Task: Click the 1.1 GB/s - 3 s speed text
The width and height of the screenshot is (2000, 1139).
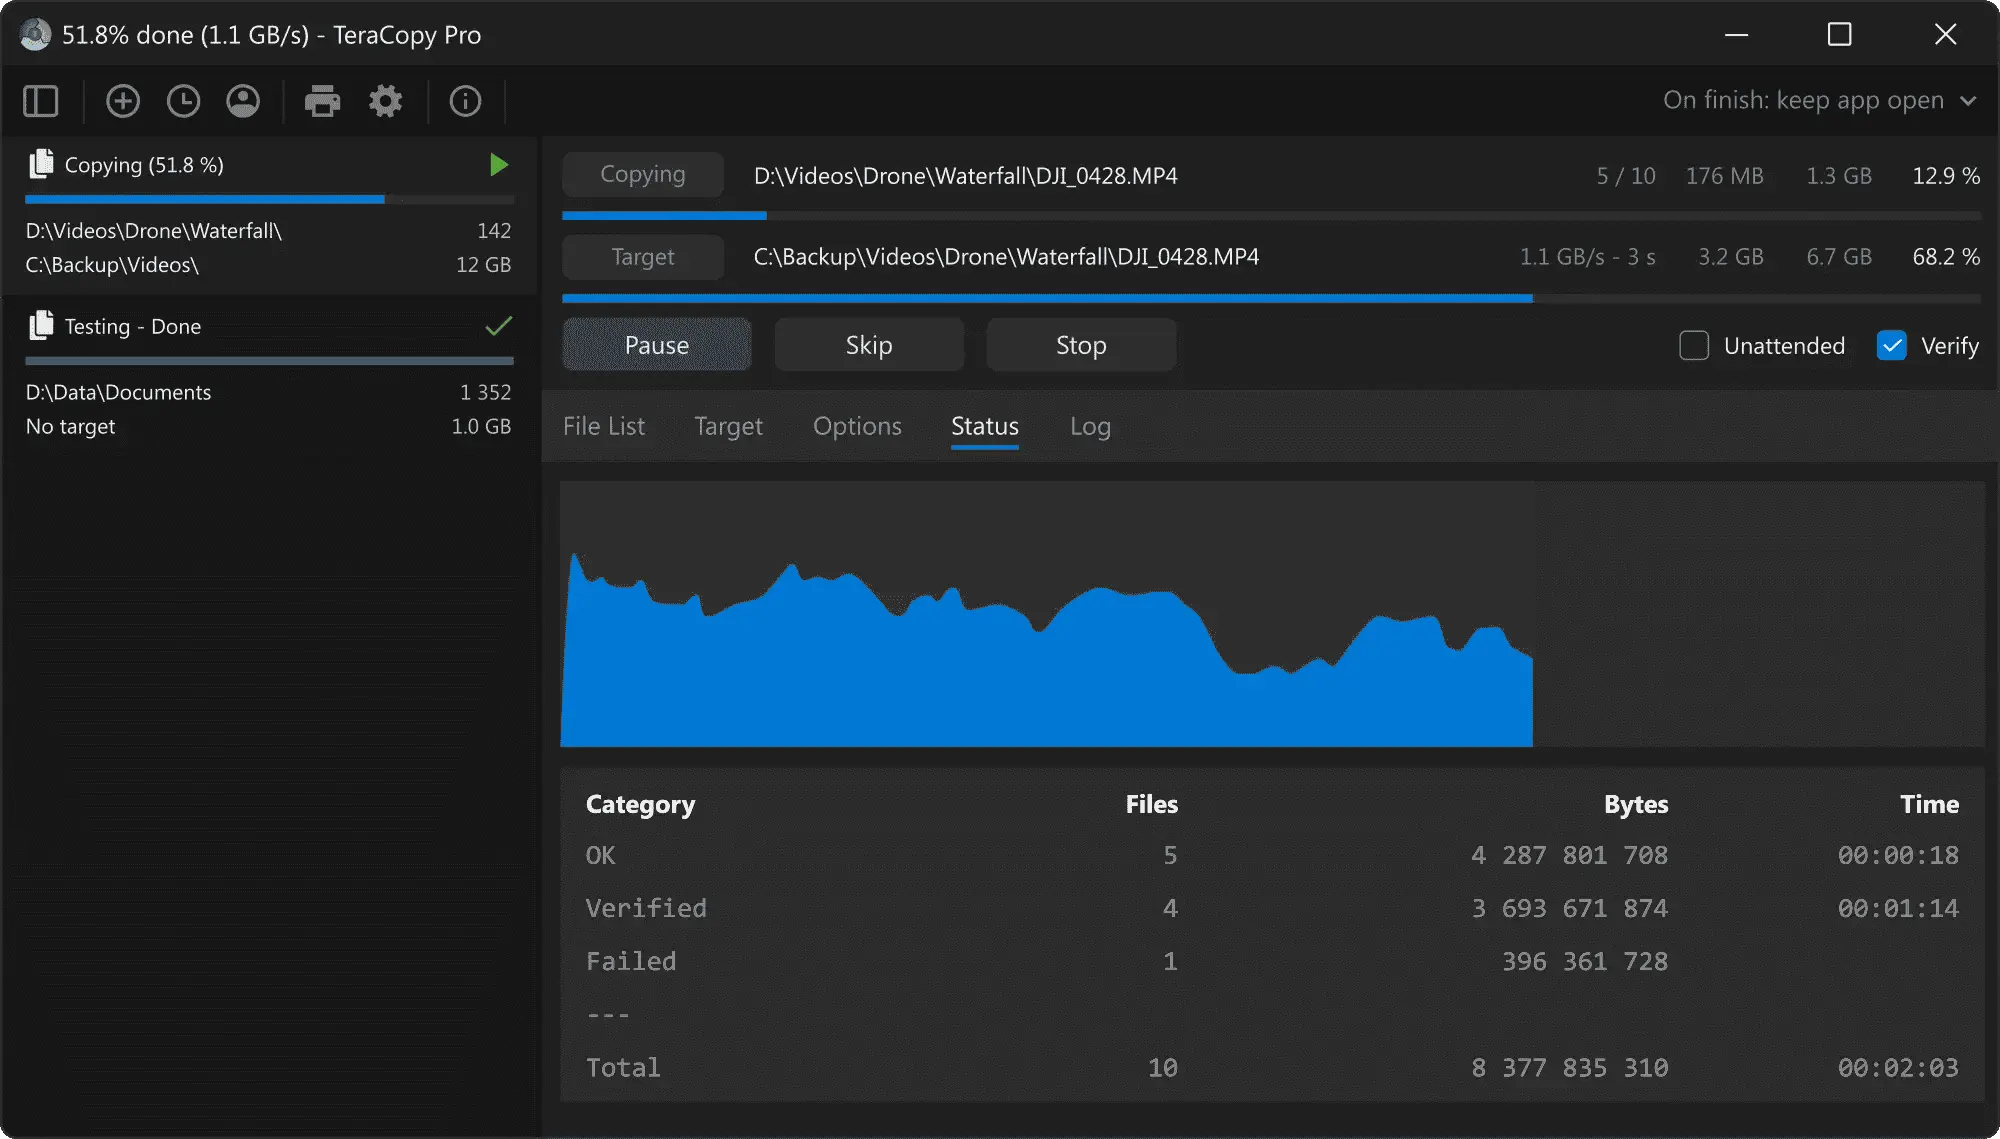Action: (1587, 257)
